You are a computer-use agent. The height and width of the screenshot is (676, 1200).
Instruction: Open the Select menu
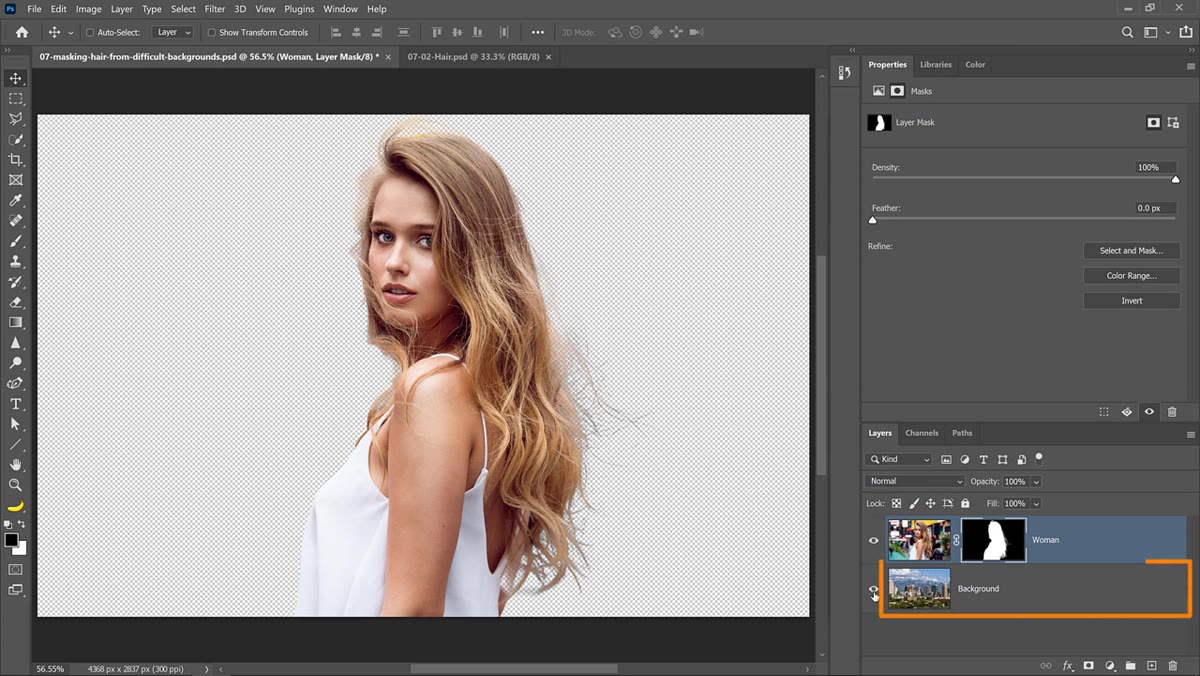click(183, 9)
